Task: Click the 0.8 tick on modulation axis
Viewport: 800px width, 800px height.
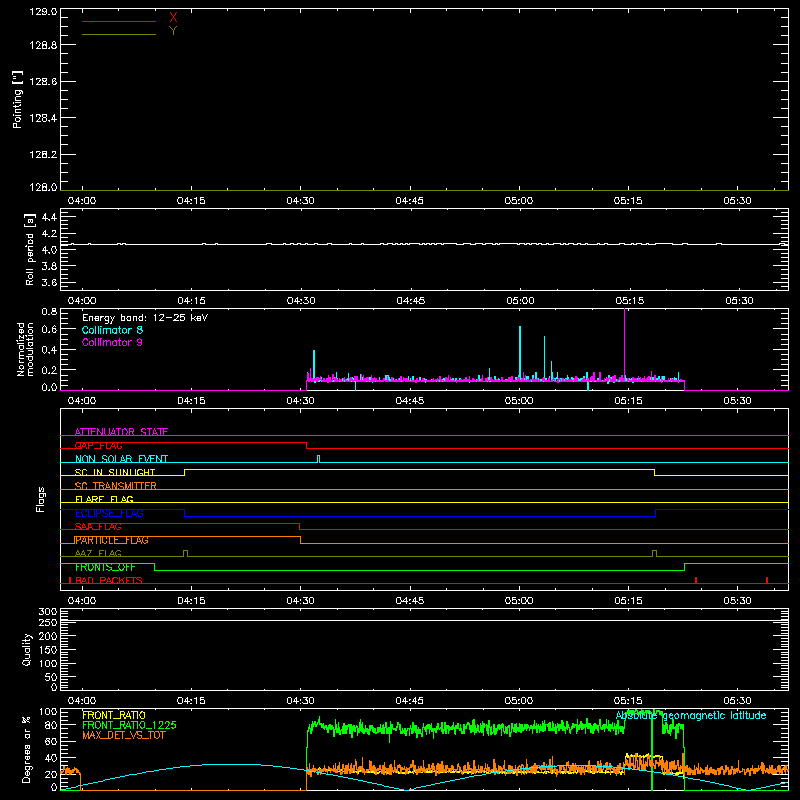Action: [x=49, y=312]
